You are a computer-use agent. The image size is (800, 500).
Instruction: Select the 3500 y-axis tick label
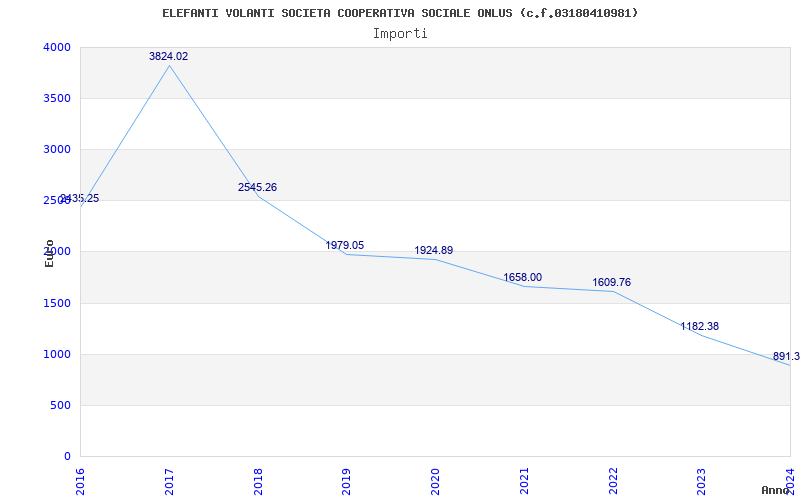pyautogui.click(x=57, y=98)
